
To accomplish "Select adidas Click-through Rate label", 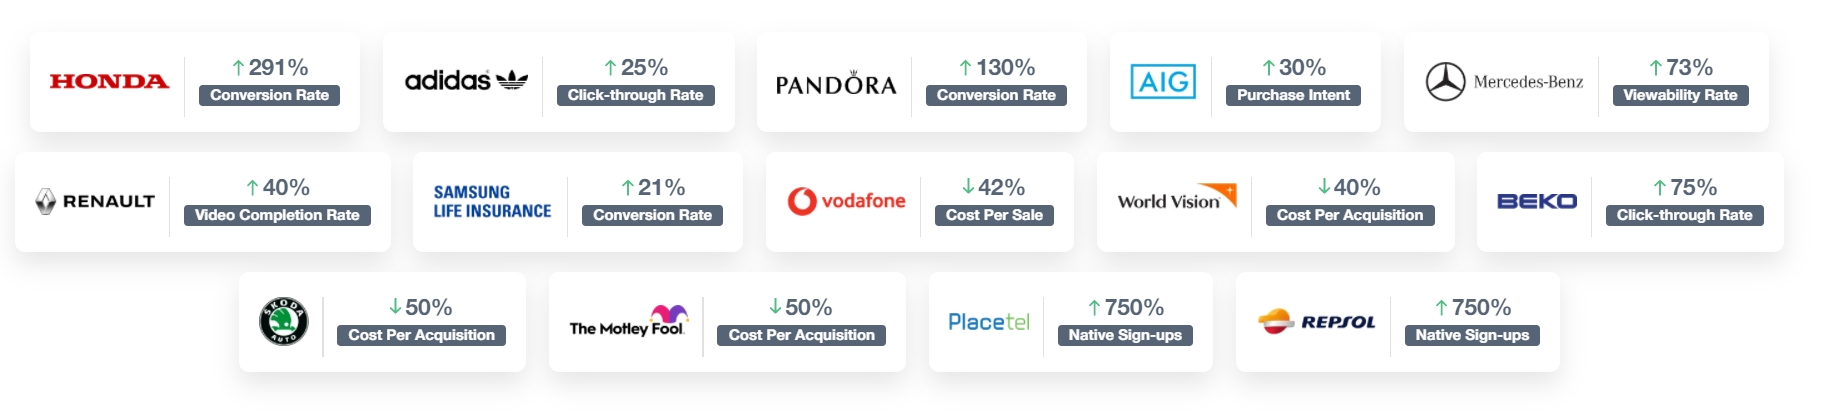I will coord(636,95).
